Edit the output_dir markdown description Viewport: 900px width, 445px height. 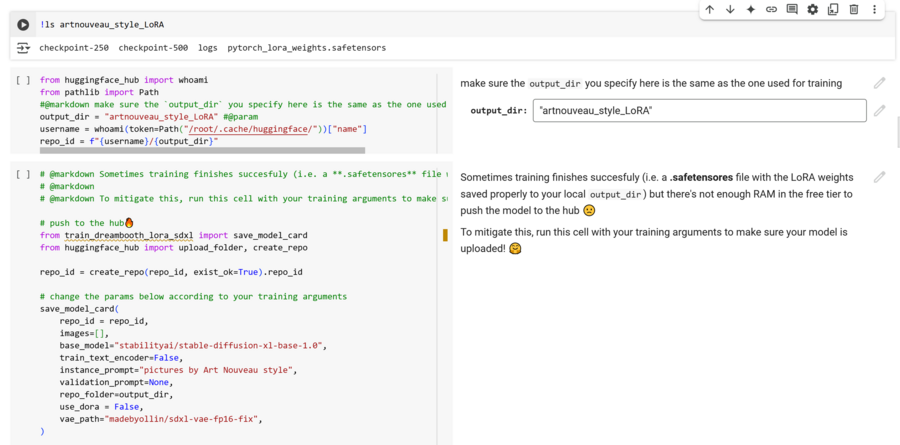879,83
